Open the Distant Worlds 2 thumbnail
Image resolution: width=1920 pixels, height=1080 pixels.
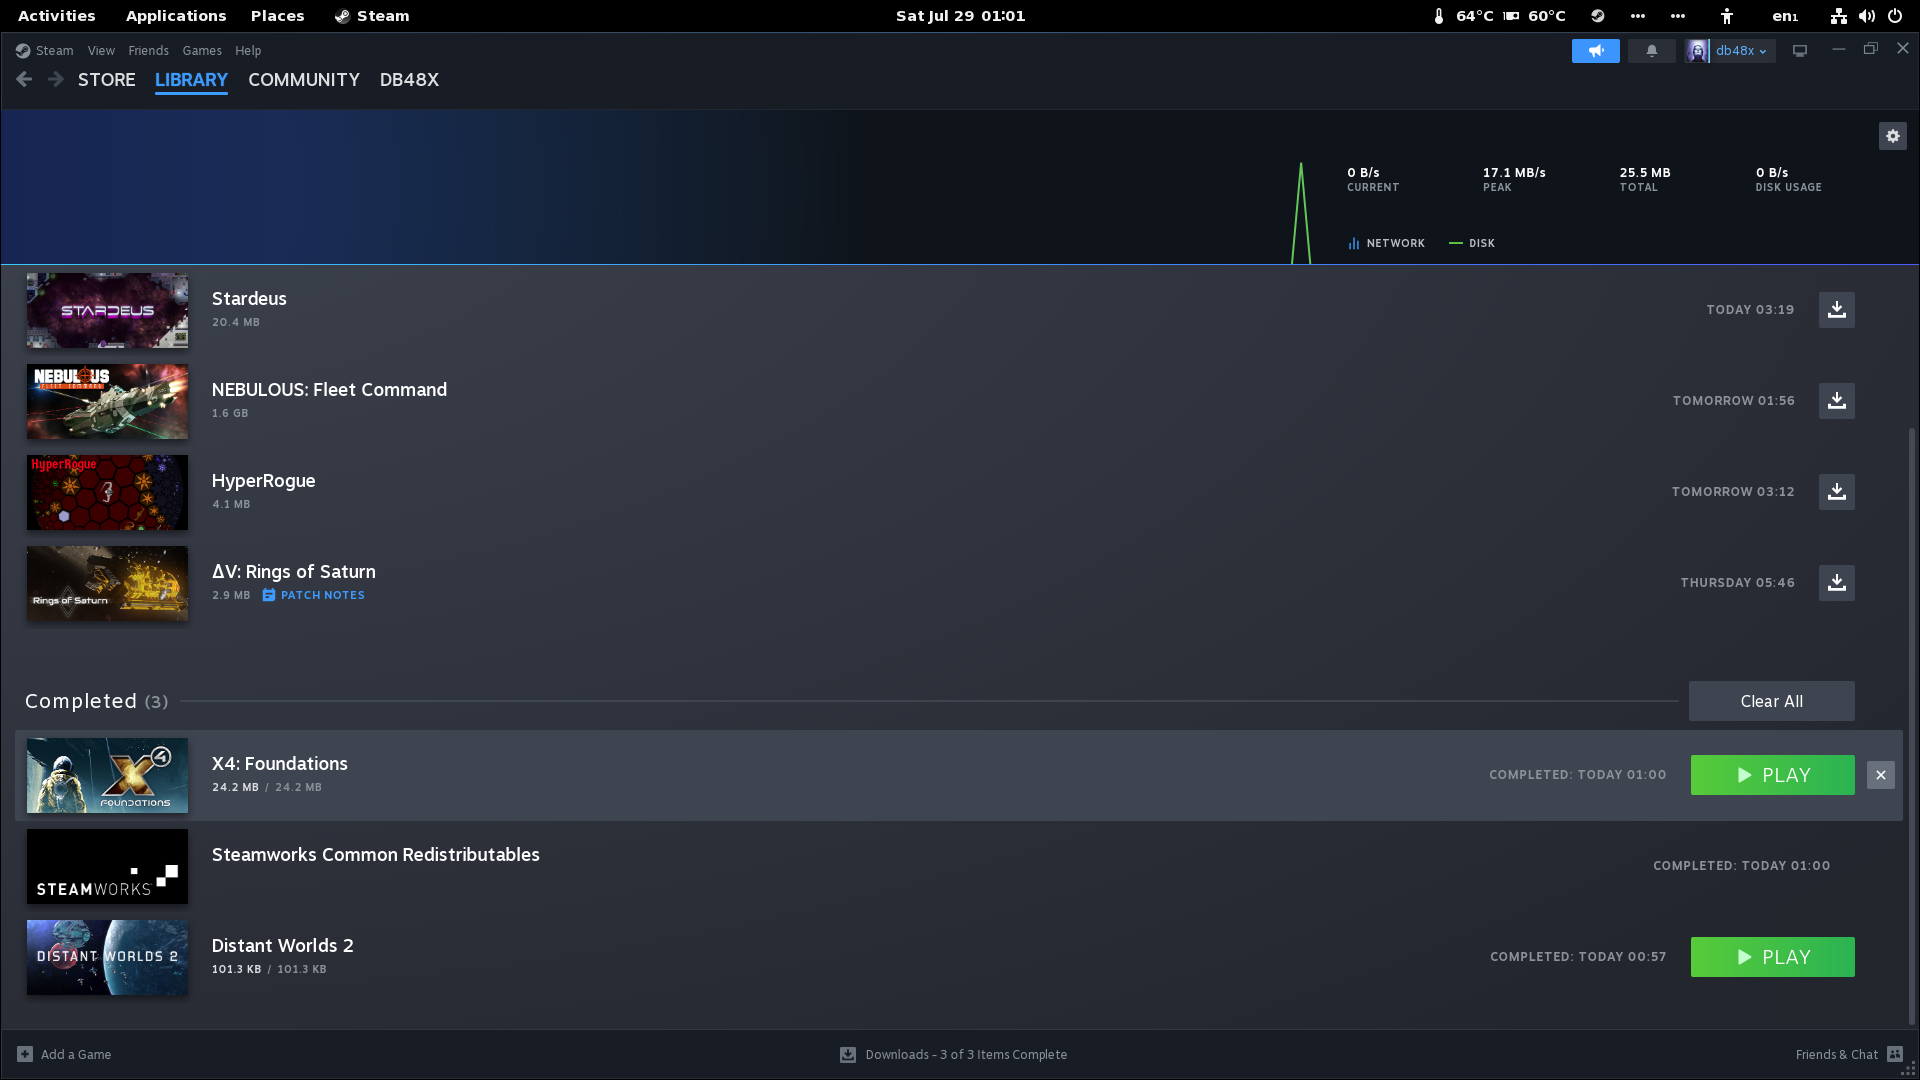107,957
